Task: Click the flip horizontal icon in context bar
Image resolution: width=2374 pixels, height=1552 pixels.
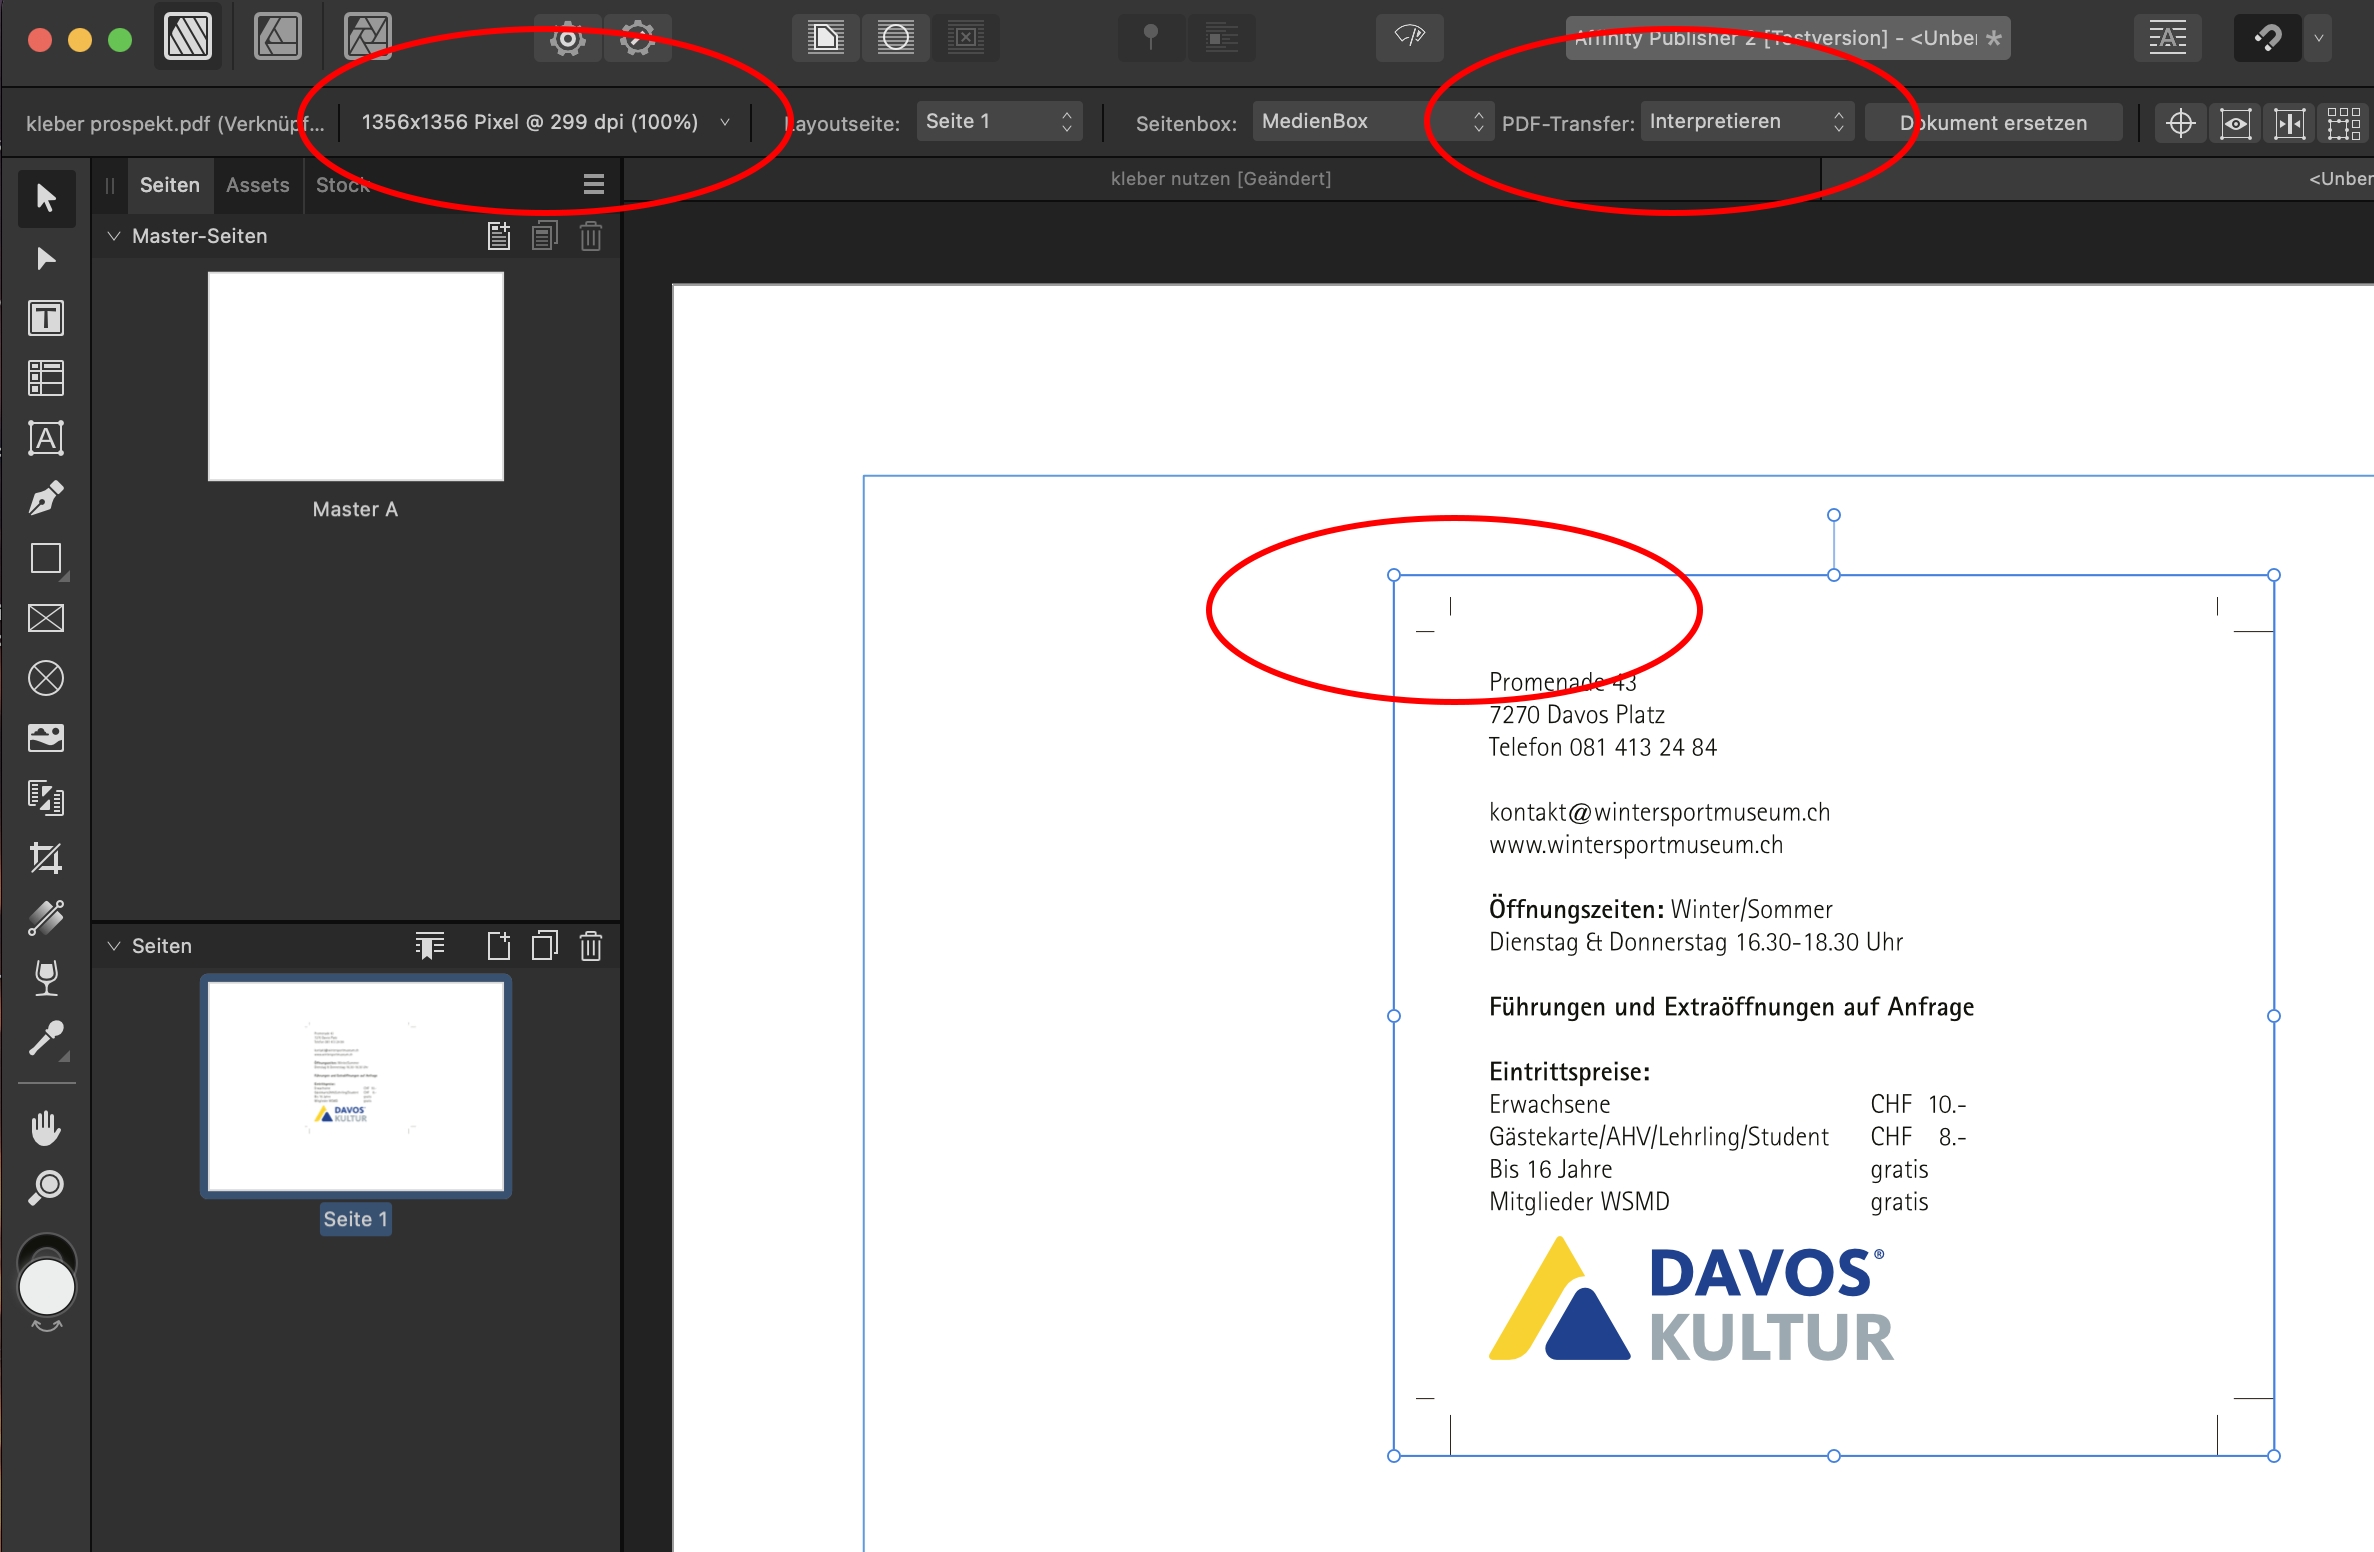Action: pyautogui.click(x=2289, y=123)
